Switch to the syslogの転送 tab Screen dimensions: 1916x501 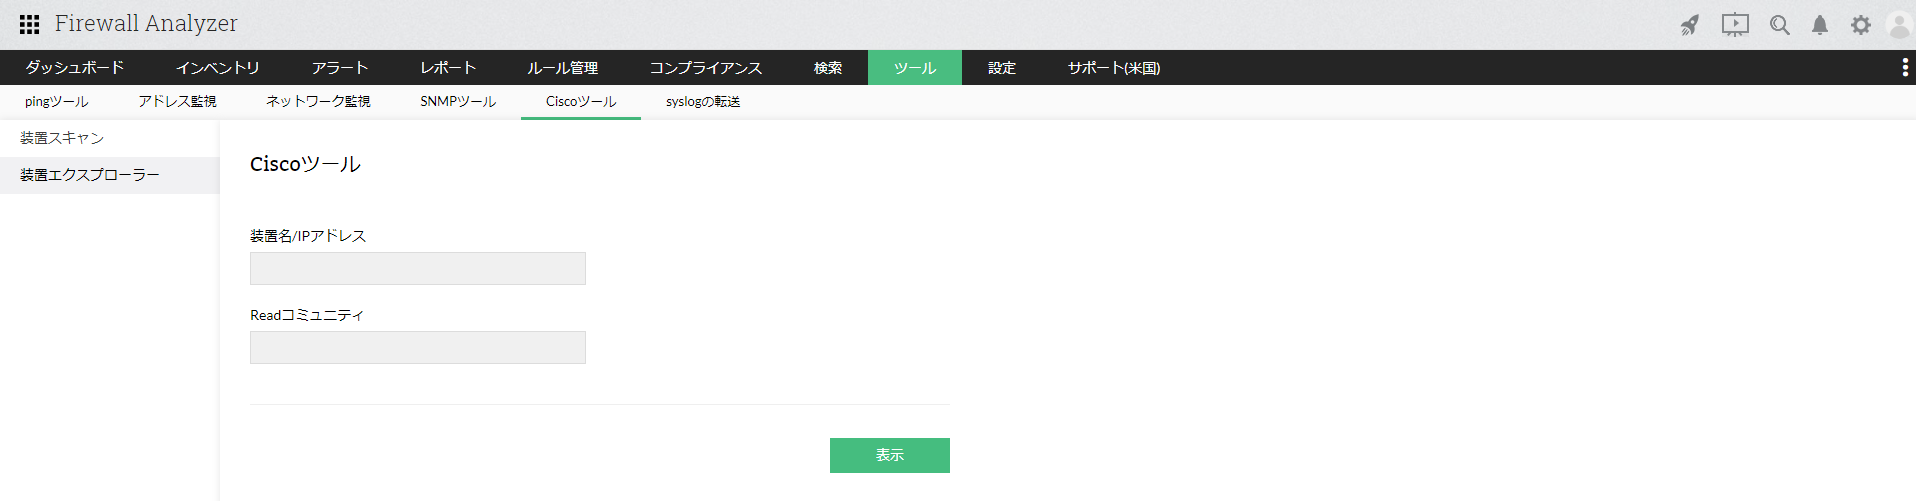[703, 102]
